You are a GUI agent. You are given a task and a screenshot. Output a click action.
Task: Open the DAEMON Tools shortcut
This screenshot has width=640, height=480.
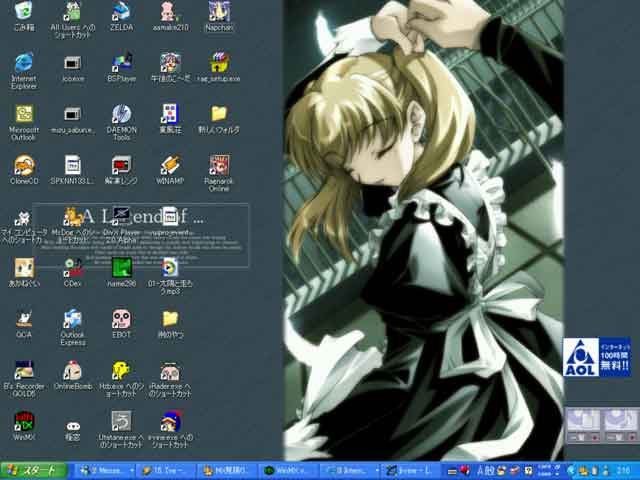click(x=121, y=116)
